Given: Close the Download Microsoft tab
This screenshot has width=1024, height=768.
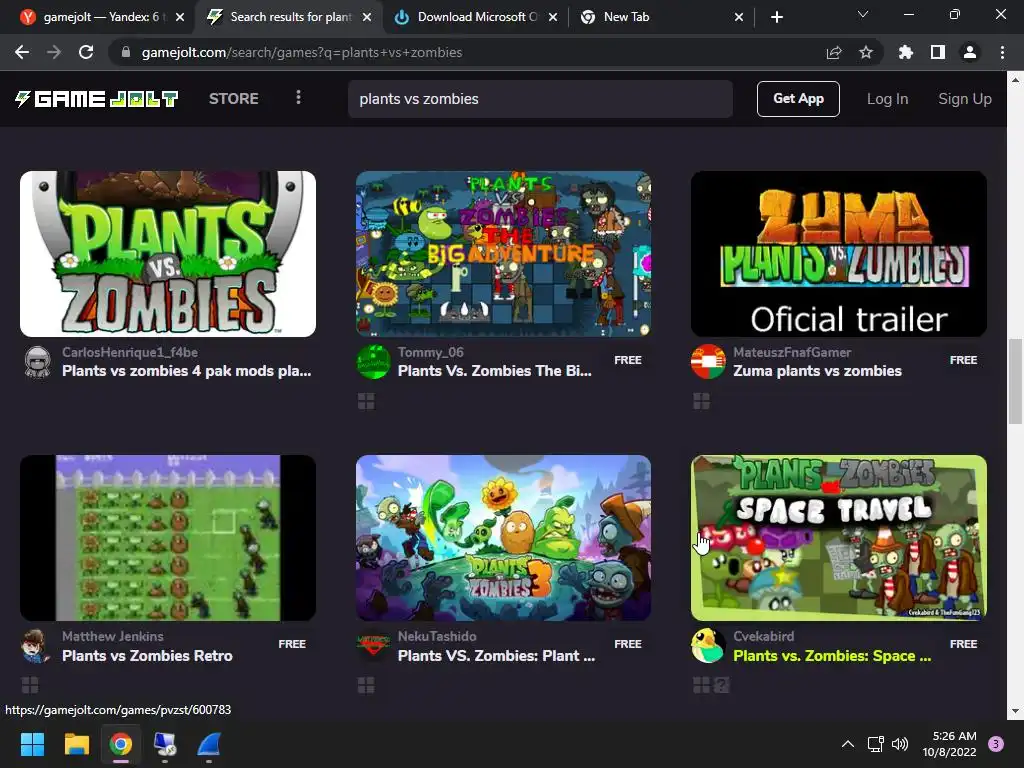Looking at the screenshot, I should tap(553, 17).
